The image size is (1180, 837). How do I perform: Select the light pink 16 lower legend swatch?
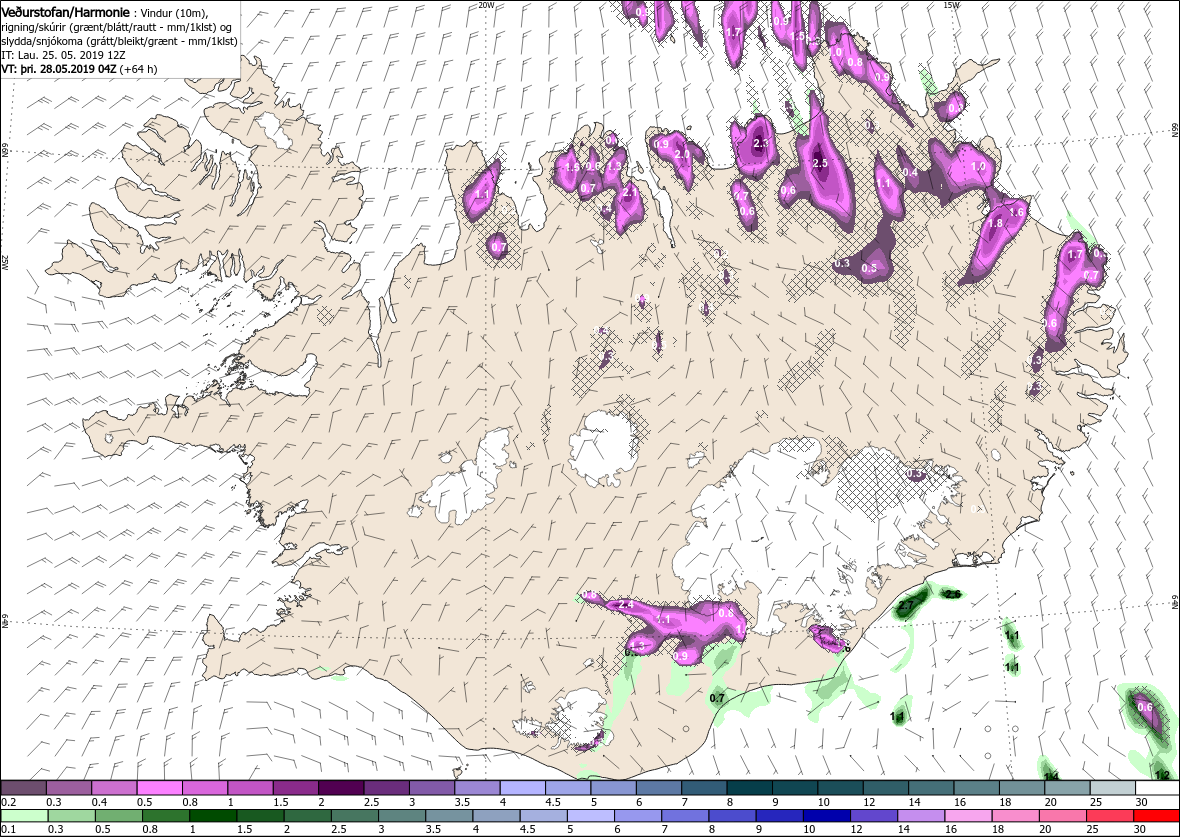point(968,816)
